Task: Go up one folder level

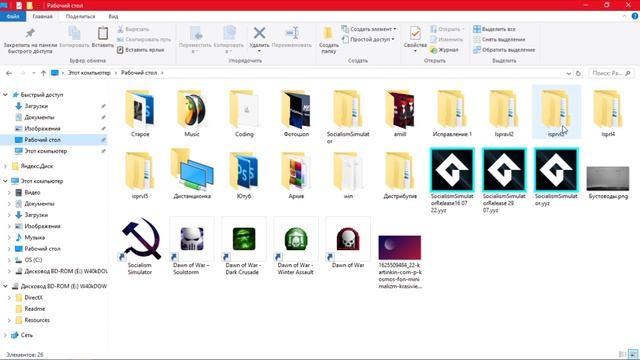Action: (43, 73)
